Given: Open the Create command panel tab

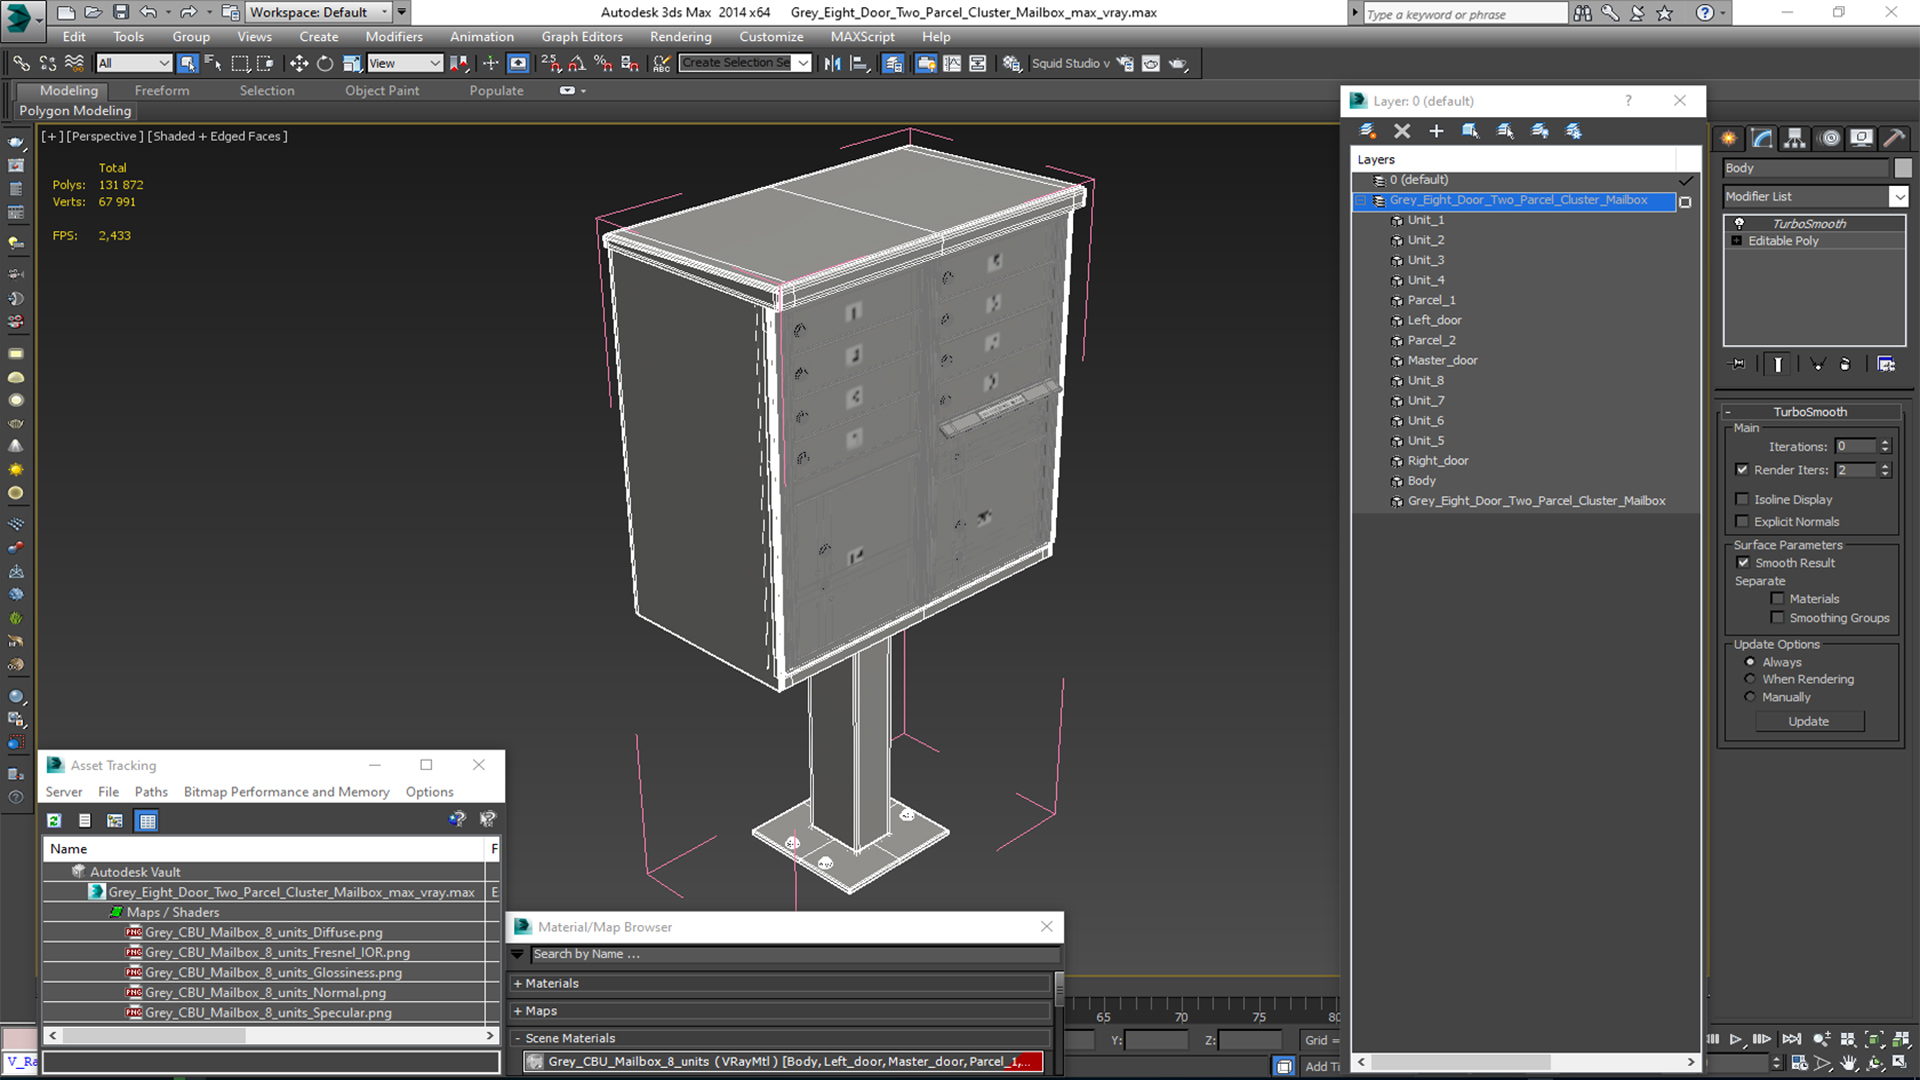Looking at the screenshot, I should coord(1728,138).
